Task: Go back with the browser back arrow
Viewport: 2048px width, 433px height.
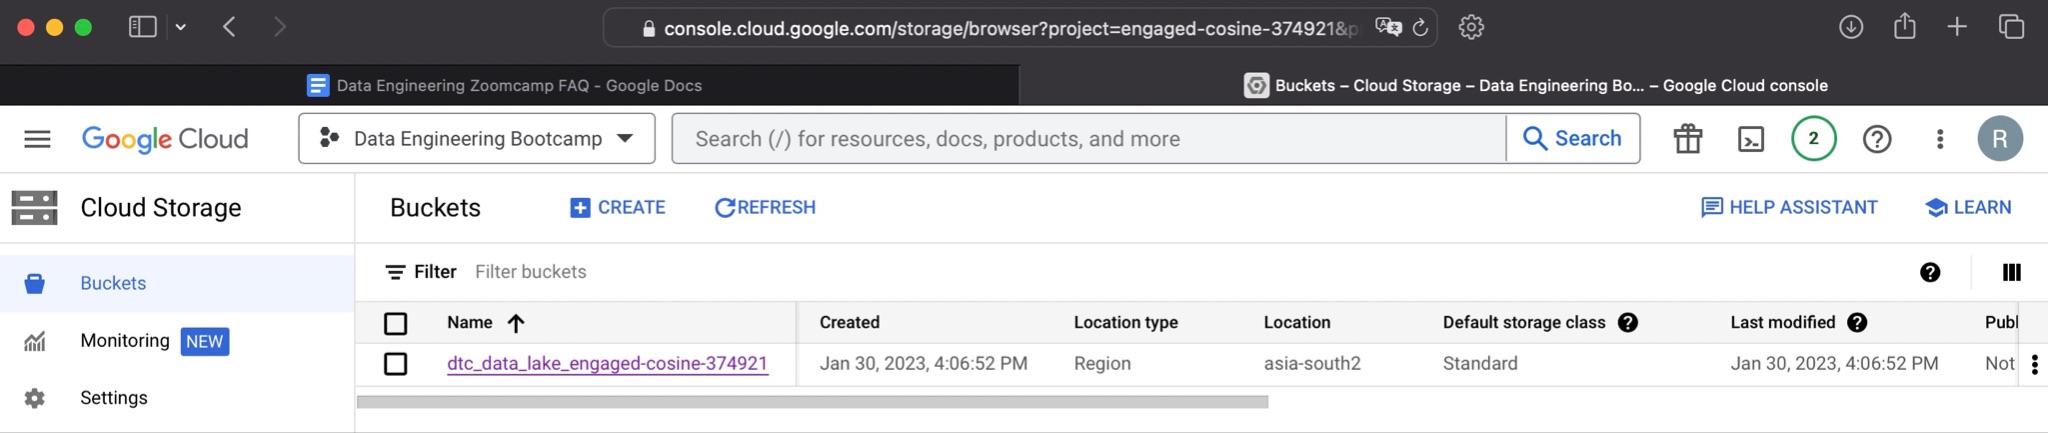Action: point(230,27)
